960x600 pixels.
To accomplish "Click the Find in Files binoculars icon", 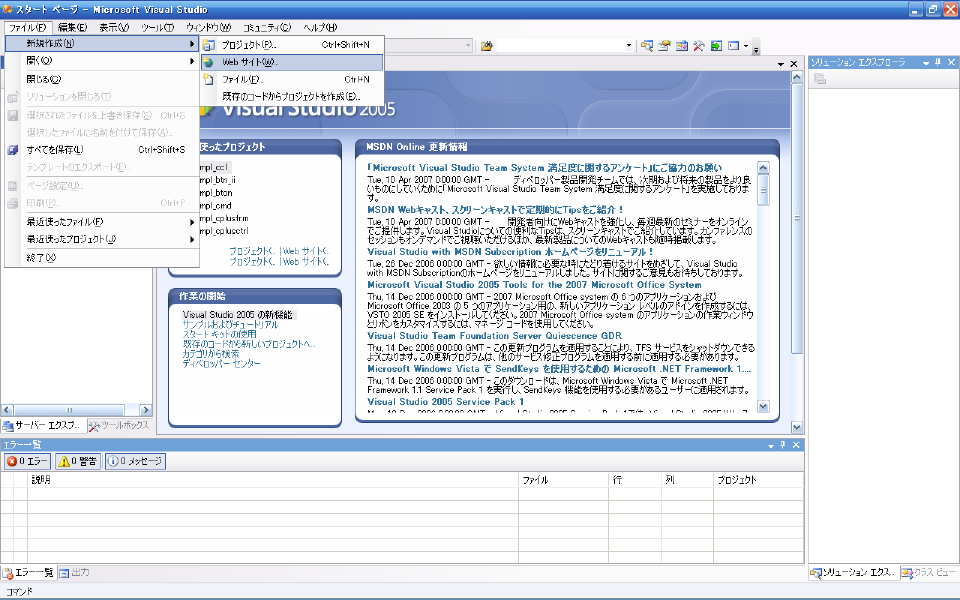I will coord(487,46).
